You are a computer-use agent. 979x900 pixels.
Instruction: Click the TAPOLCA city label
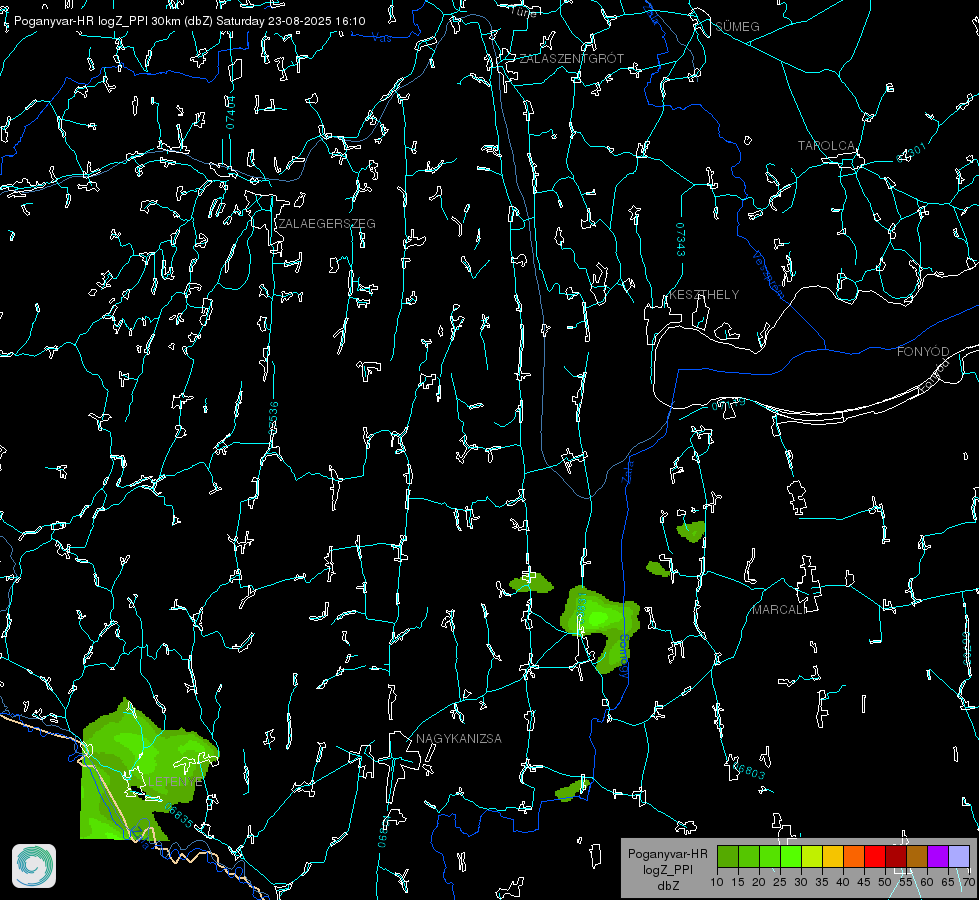826,146
